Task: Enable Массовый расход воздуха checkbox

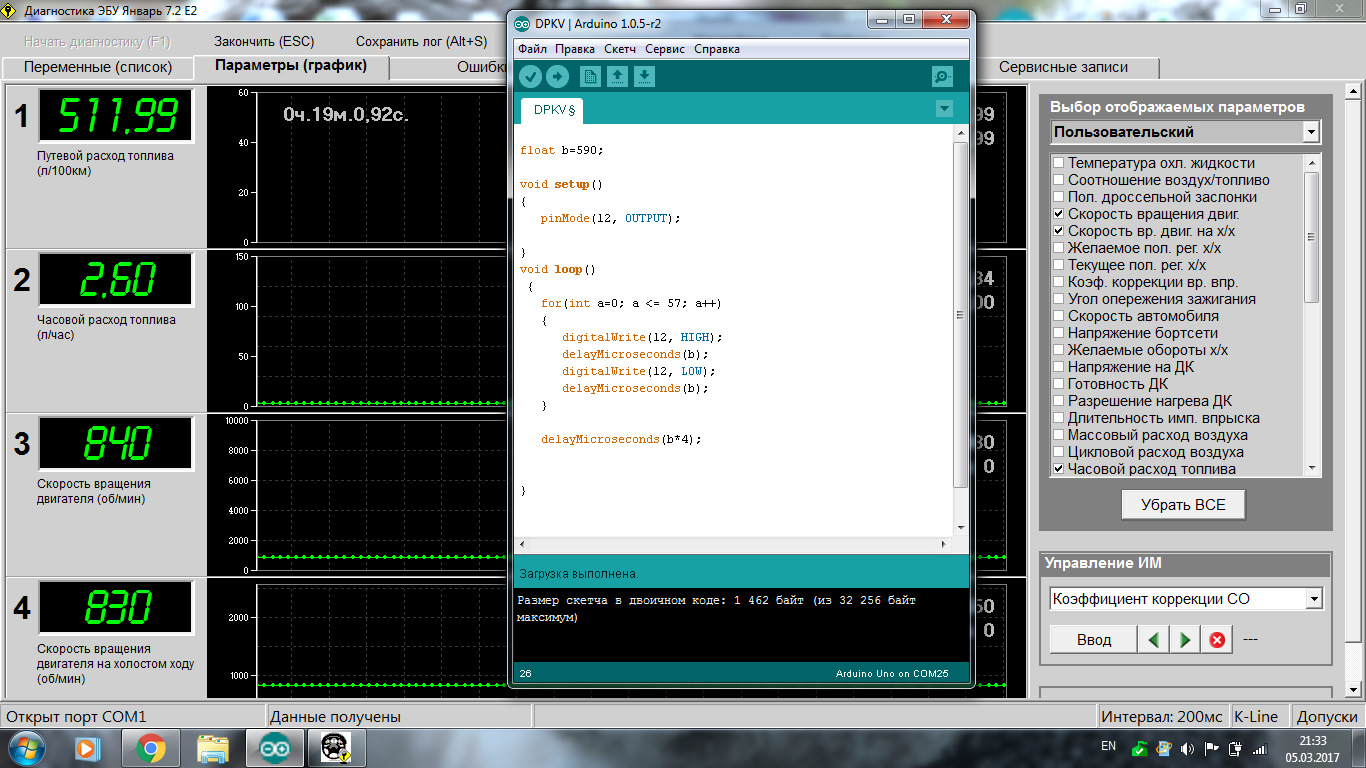Action: 1059,435
